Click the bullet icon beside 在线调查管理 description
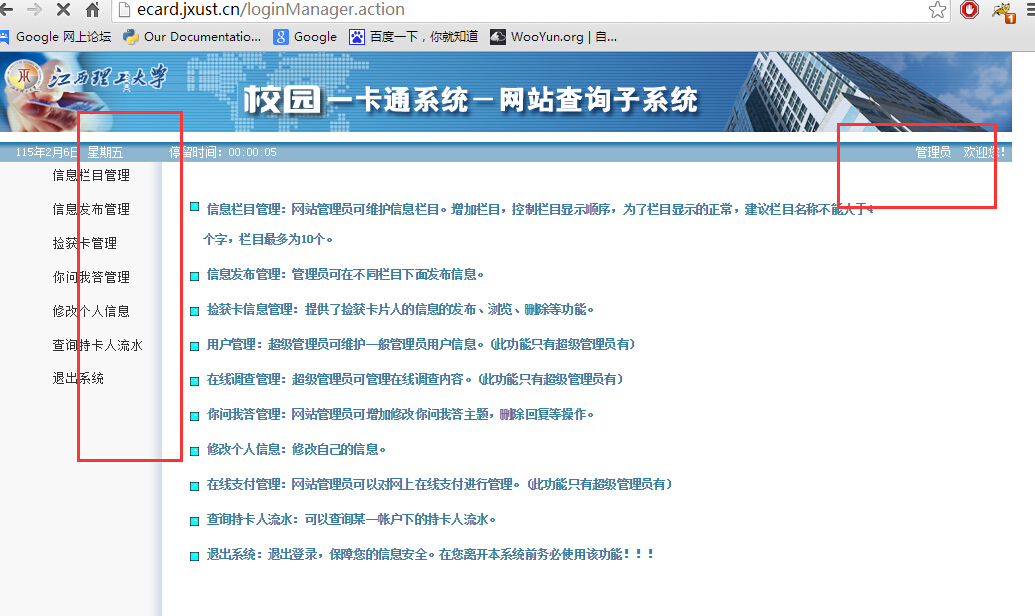The image size is (1035, 616). tap(195, 382)
